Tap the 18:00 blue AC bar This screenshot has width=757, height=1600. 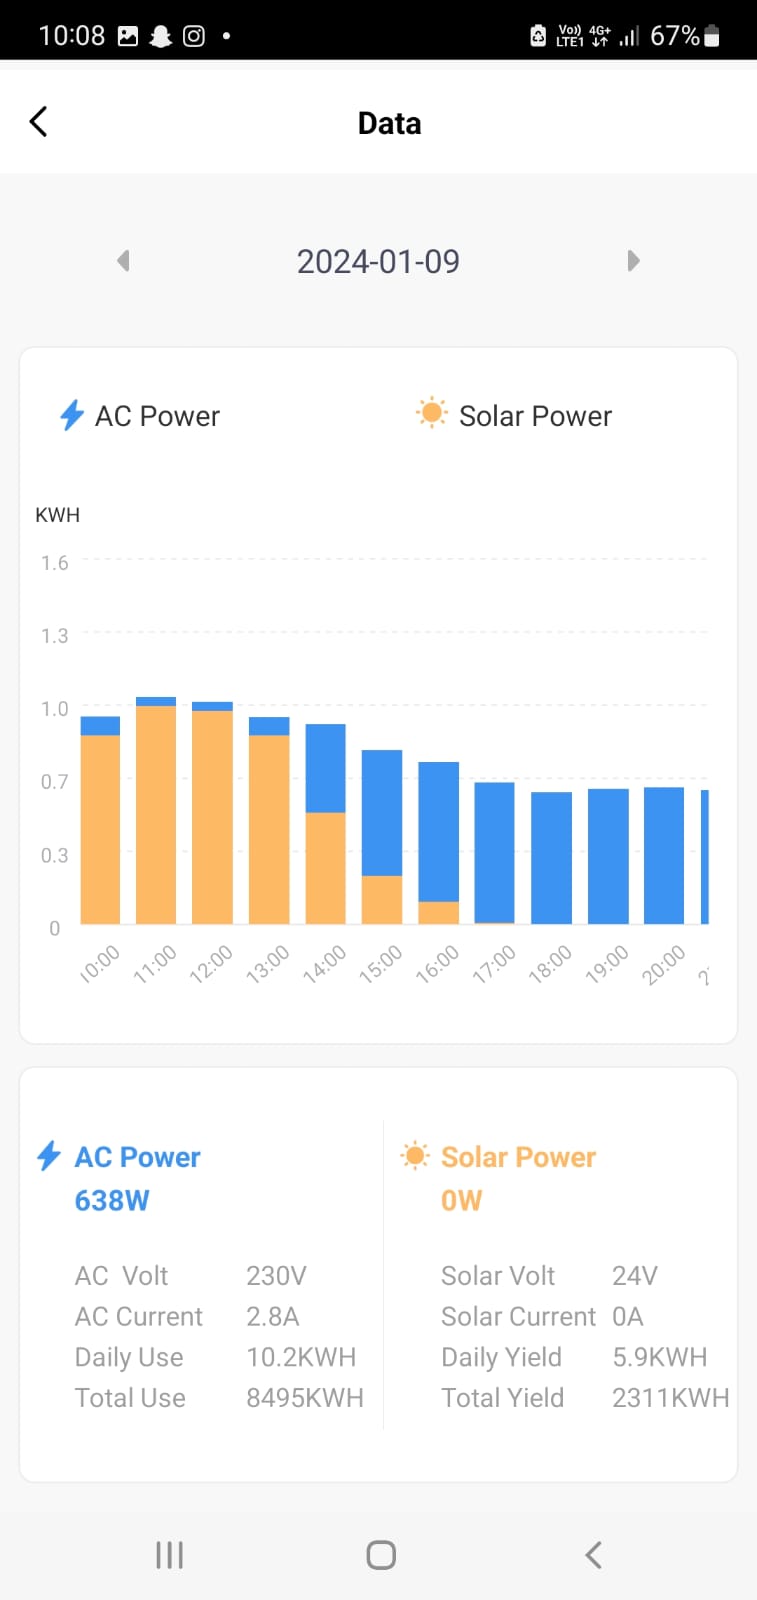click(551, 858)
